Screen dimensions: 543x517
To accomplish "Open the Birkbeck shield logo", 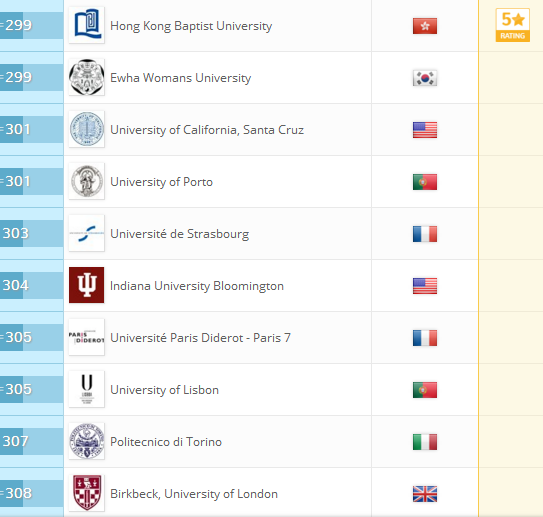I will (x=87, y=493).
